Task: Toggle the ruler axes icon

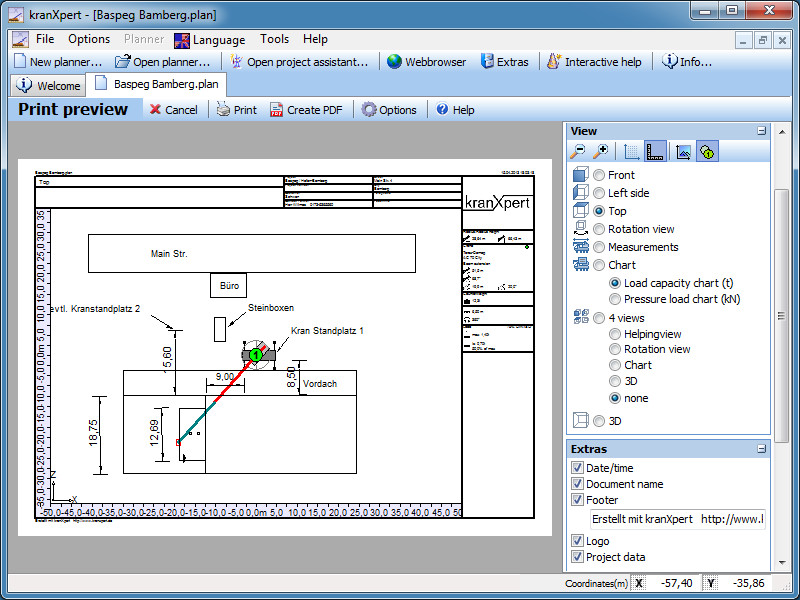Action: point(656,152)
